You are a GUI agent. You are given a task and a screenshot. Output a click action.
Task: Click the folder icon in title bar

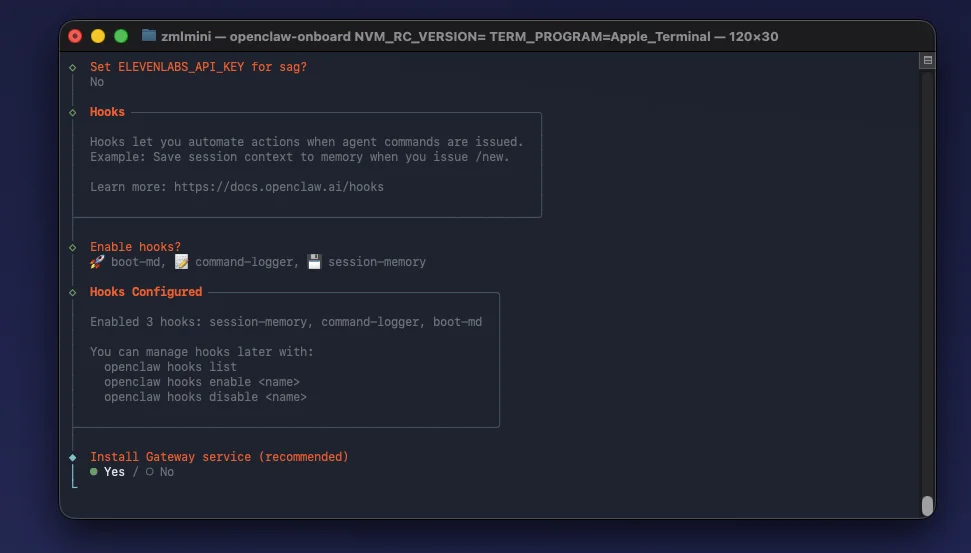[149, 36]
